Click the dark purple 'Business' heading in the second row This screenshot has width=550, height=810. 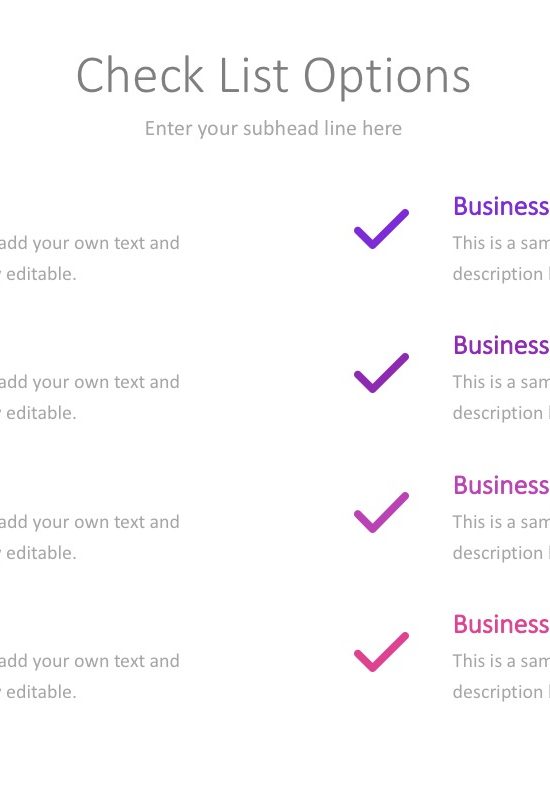click(501, 345)
